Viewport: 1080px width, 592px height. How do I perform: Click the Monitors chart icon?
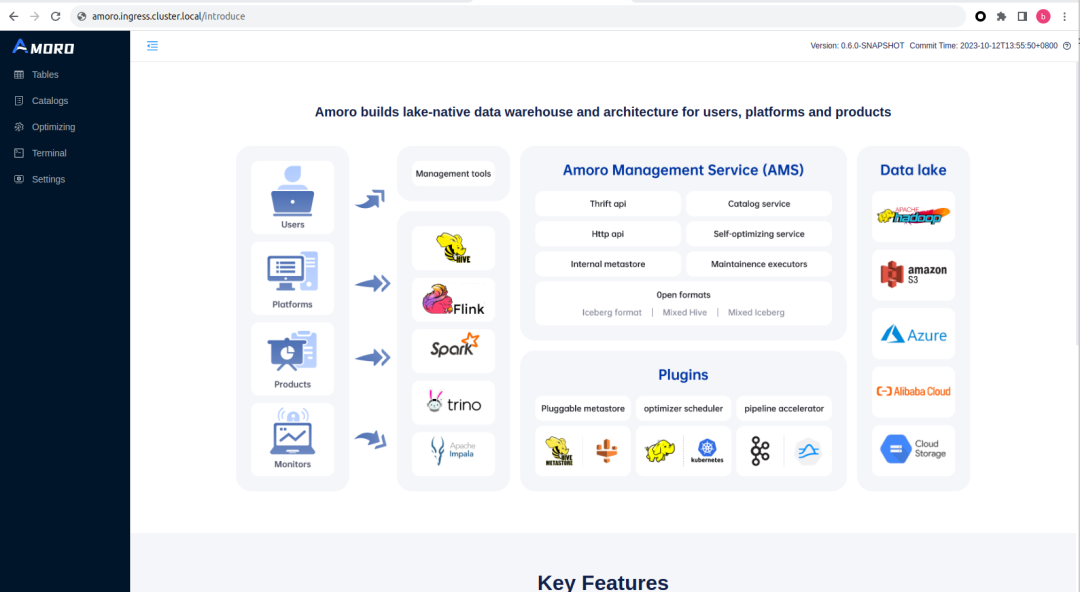pyautogui.click(x=293, y=431)
